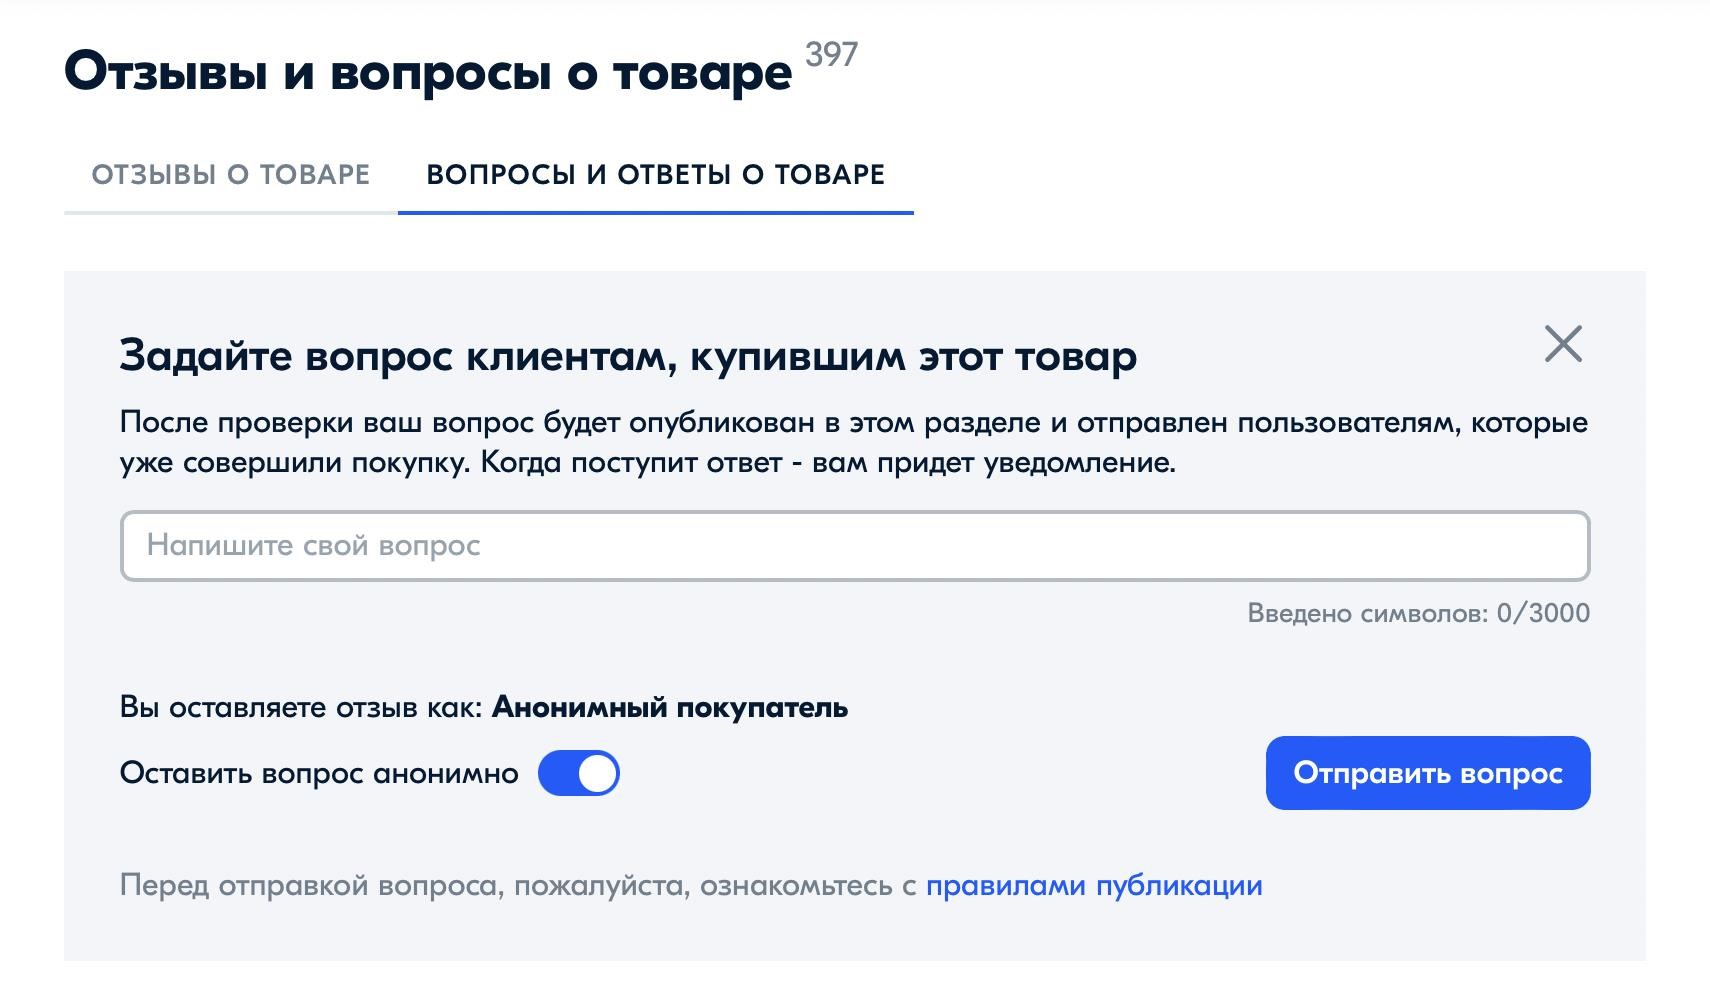Viewport: 1710px width, 1004px height.
Task: Click the Анонимный покупатель name text
Action: (x=670, y=708)
